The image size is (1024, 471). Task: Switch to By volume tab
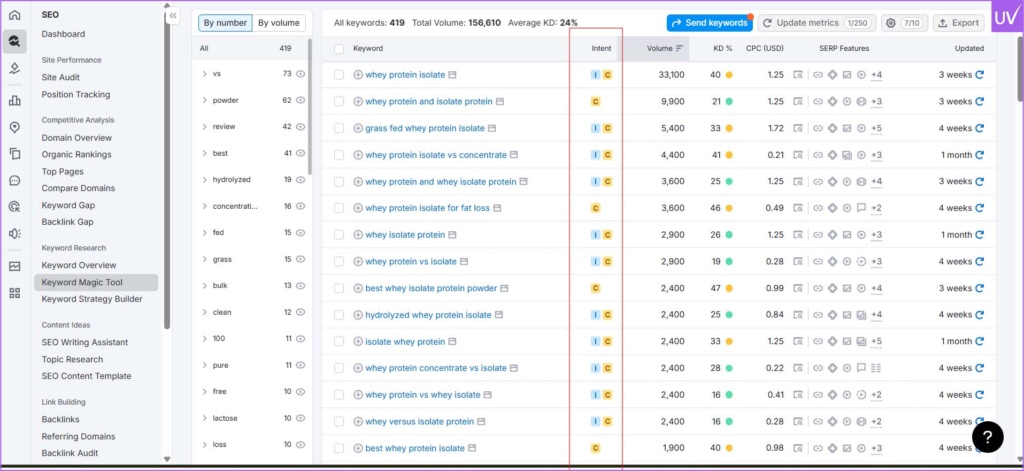click(278, 22)
